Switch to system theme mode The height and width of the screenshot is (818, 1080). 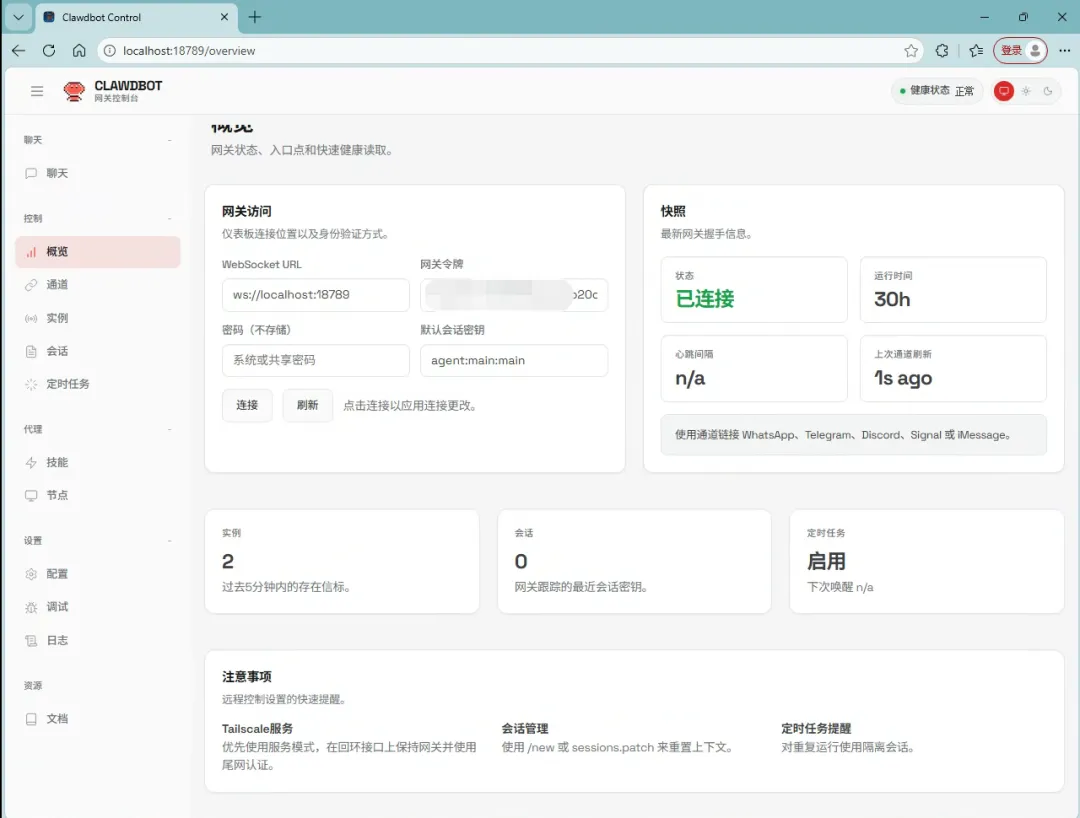tap(1004, 91)
